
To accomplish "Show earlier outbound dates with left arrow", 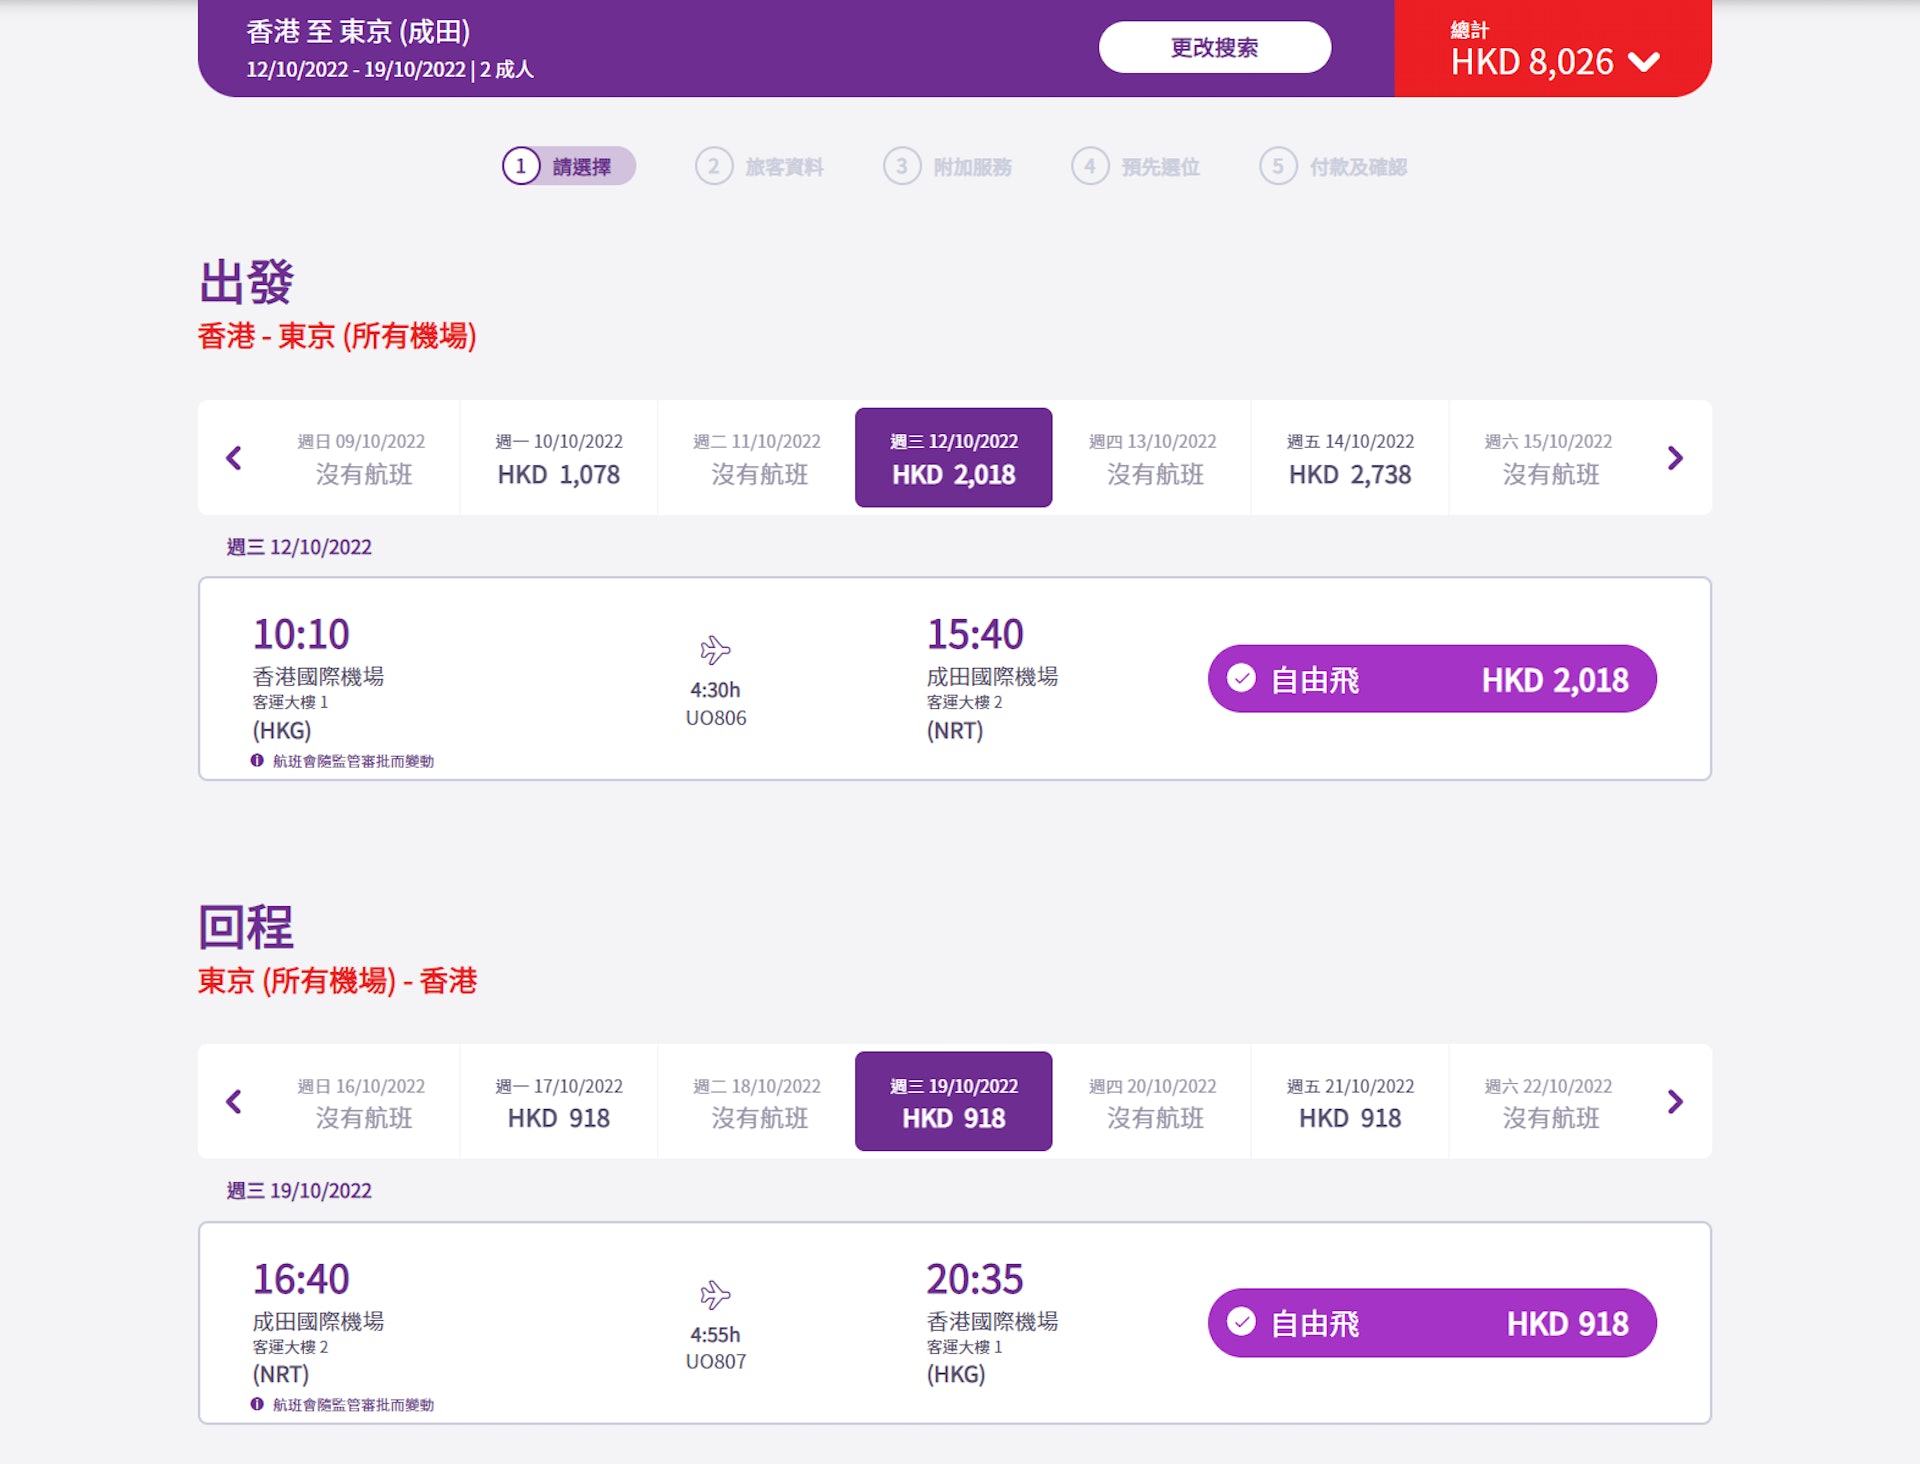I will click(234, 458).
